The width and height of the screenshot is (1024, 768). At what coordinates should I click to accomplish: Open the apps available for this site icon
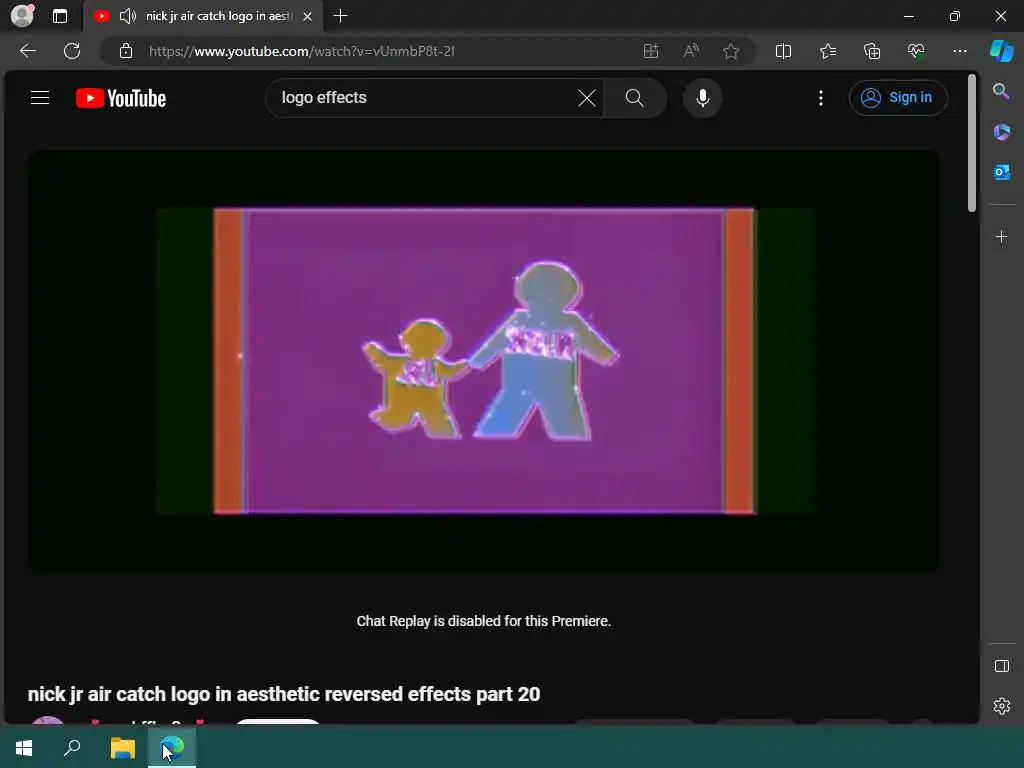pyautogui.click(x=650, y=51)
